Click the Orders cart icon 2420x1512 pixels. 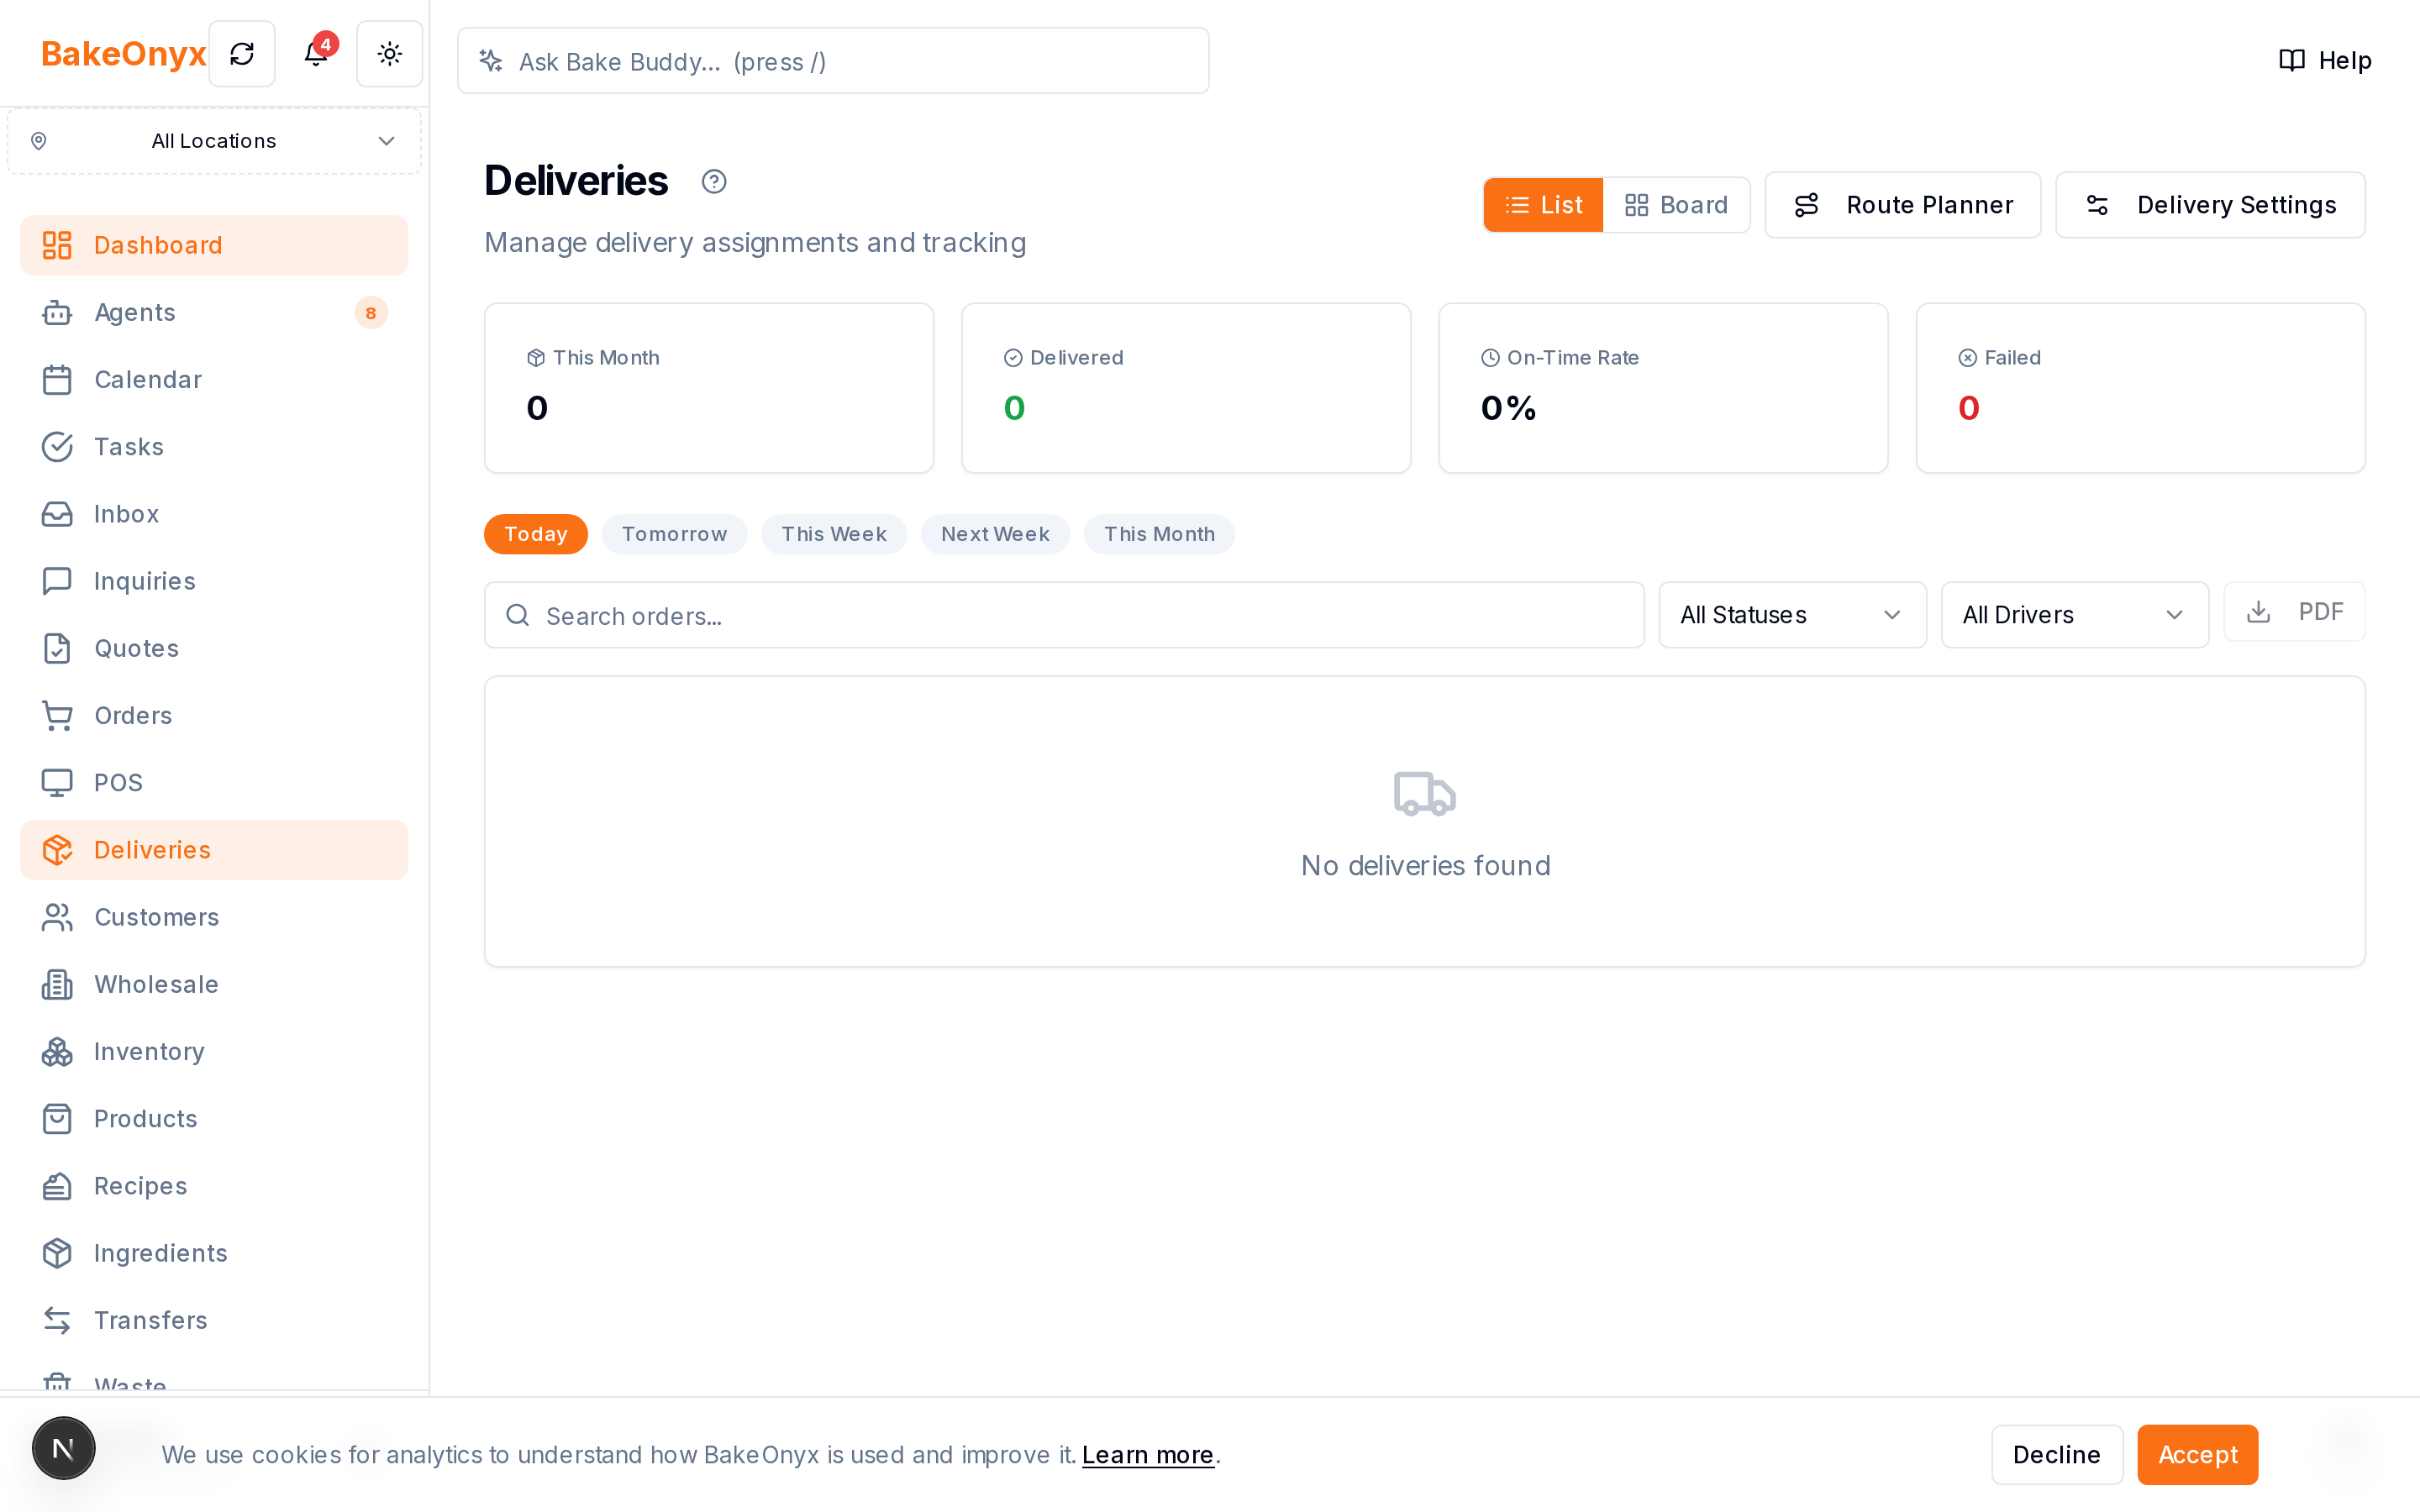tap(57, 716)
